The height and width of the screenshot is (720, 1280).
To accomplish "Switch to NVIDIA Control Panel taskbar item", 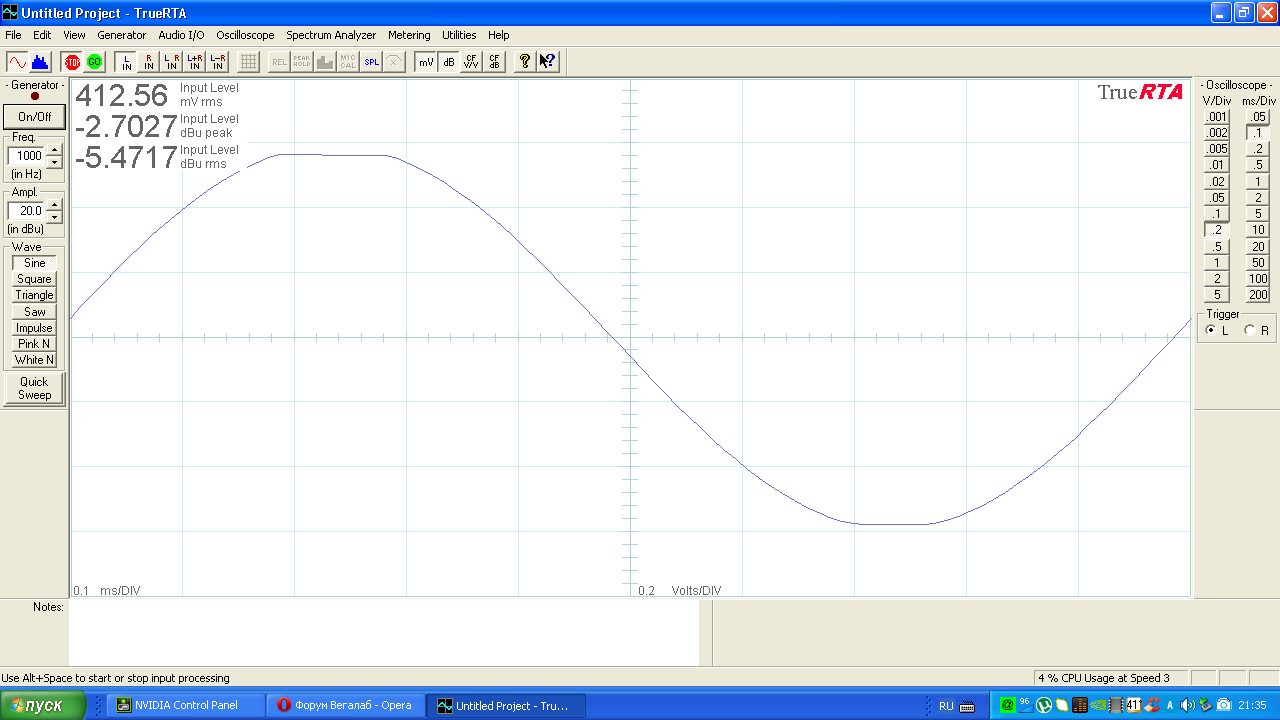I will (x=186, y=705).
